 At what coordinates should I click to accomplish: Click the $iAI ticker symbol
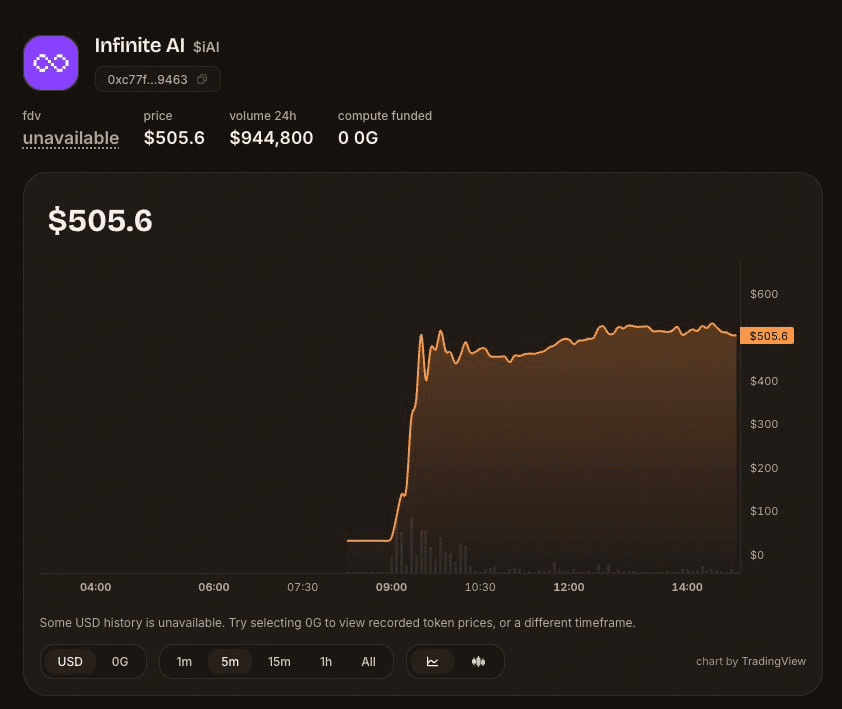tap(206, 47)
